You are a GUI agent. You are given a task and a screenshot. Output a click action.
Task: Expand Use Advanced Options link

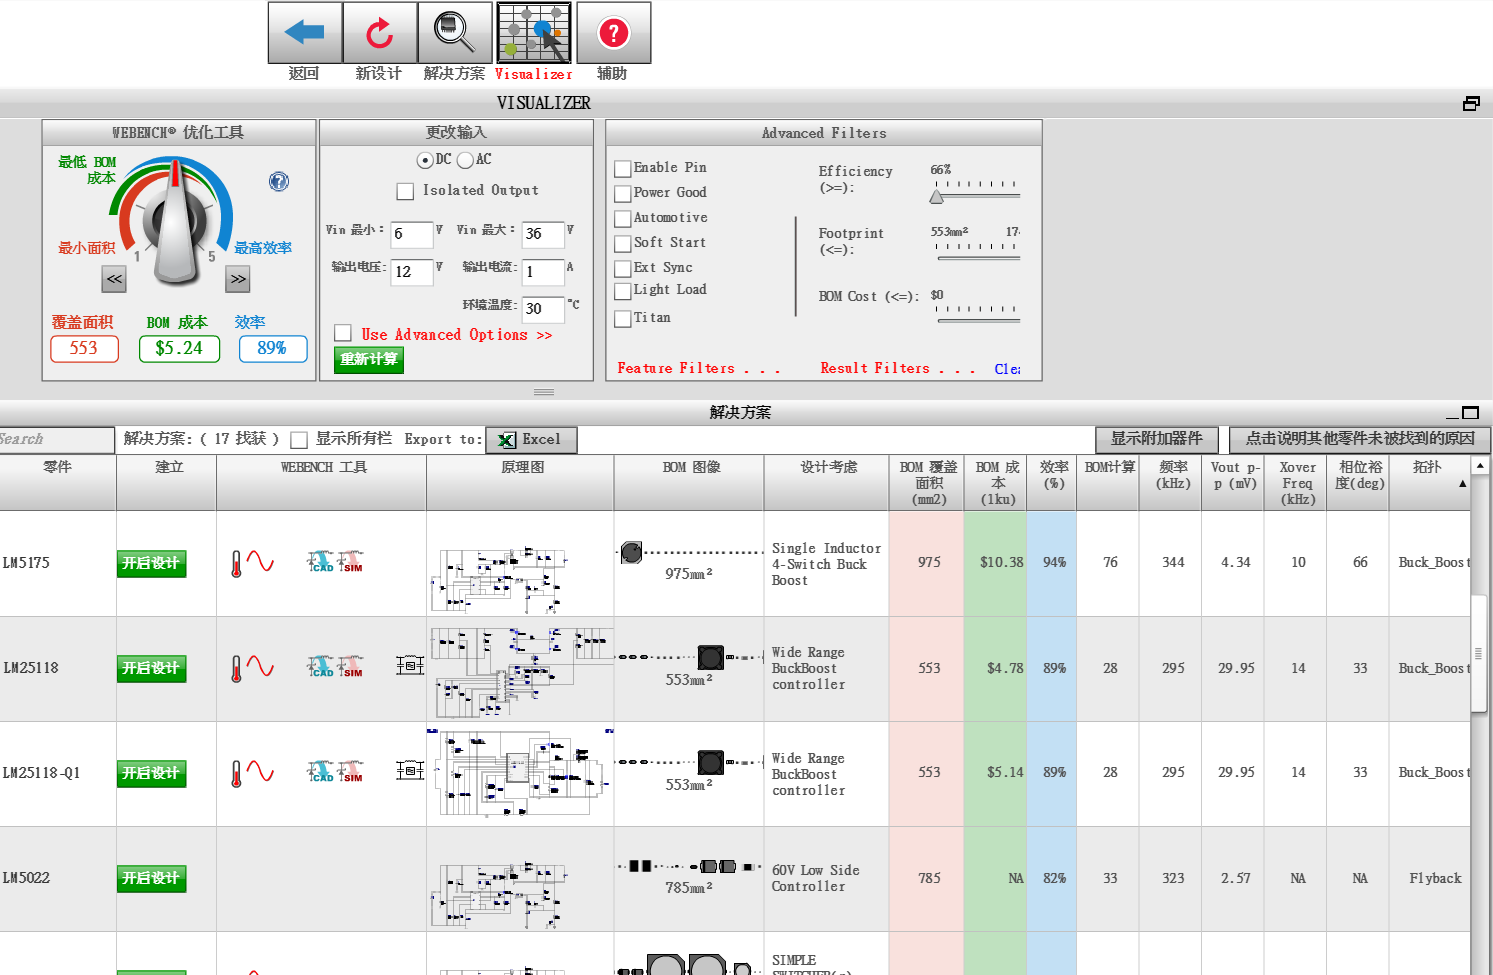(x=457, y=335)
